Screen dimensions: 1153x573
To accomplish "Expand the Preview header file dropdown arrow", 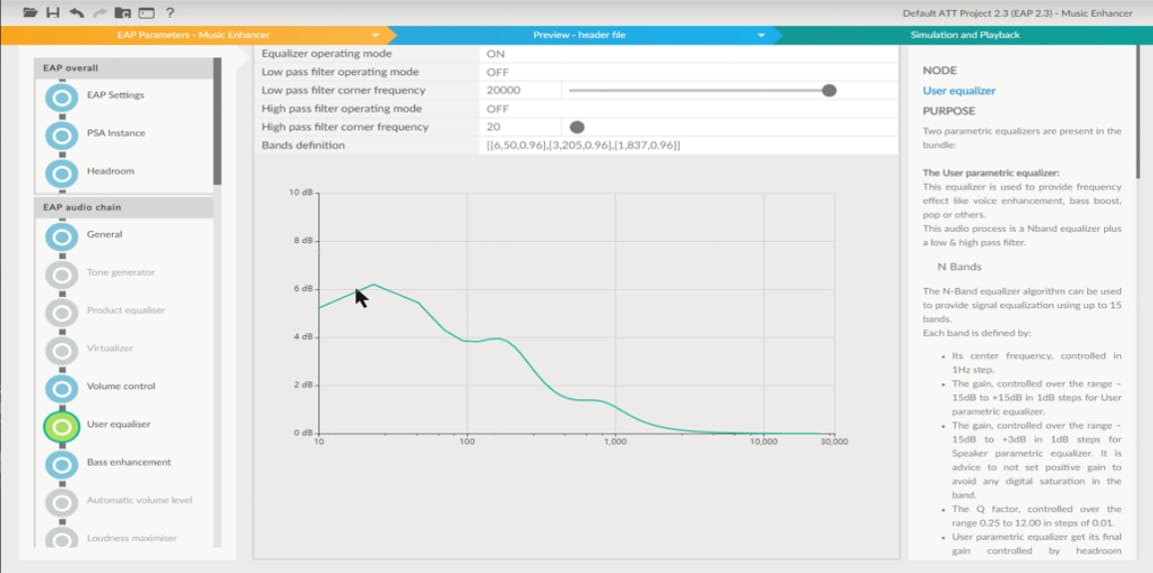I will click(761, 35).
